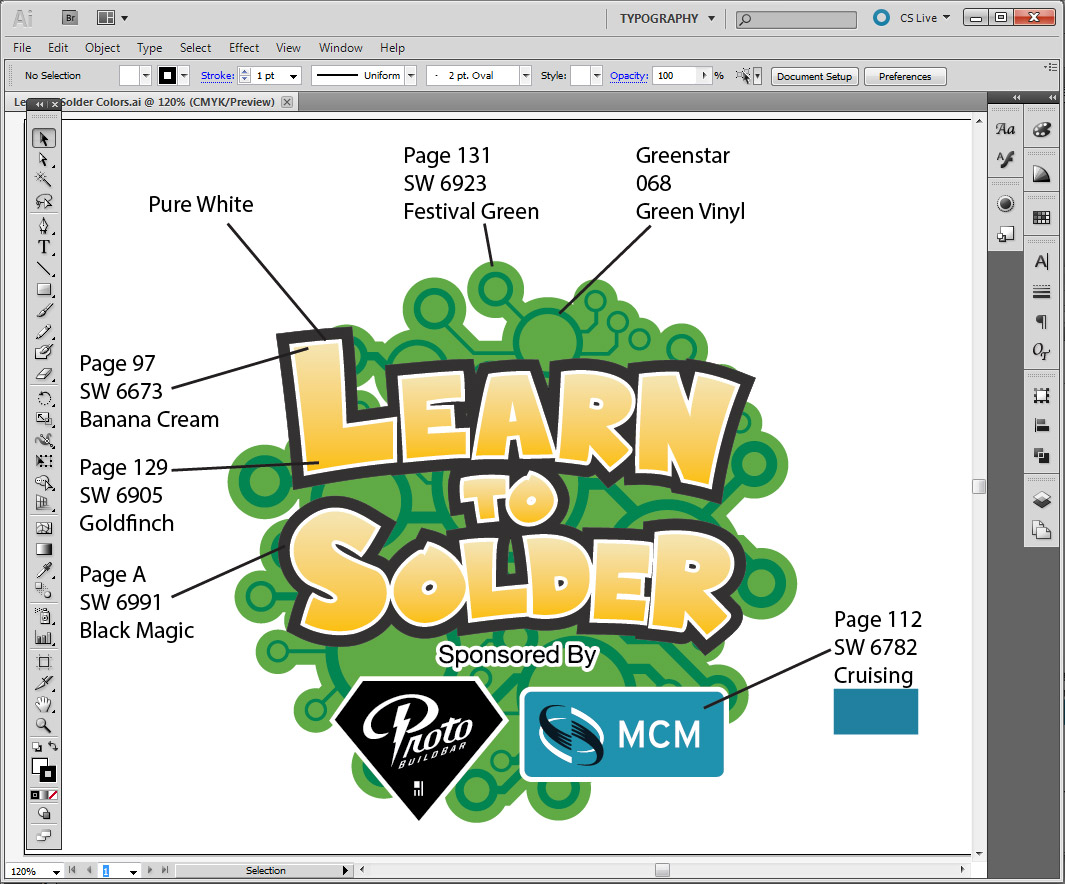Open the Pathfinder panel icon
Viewport: 1065px width, 884px height.
click(1041, 456)
